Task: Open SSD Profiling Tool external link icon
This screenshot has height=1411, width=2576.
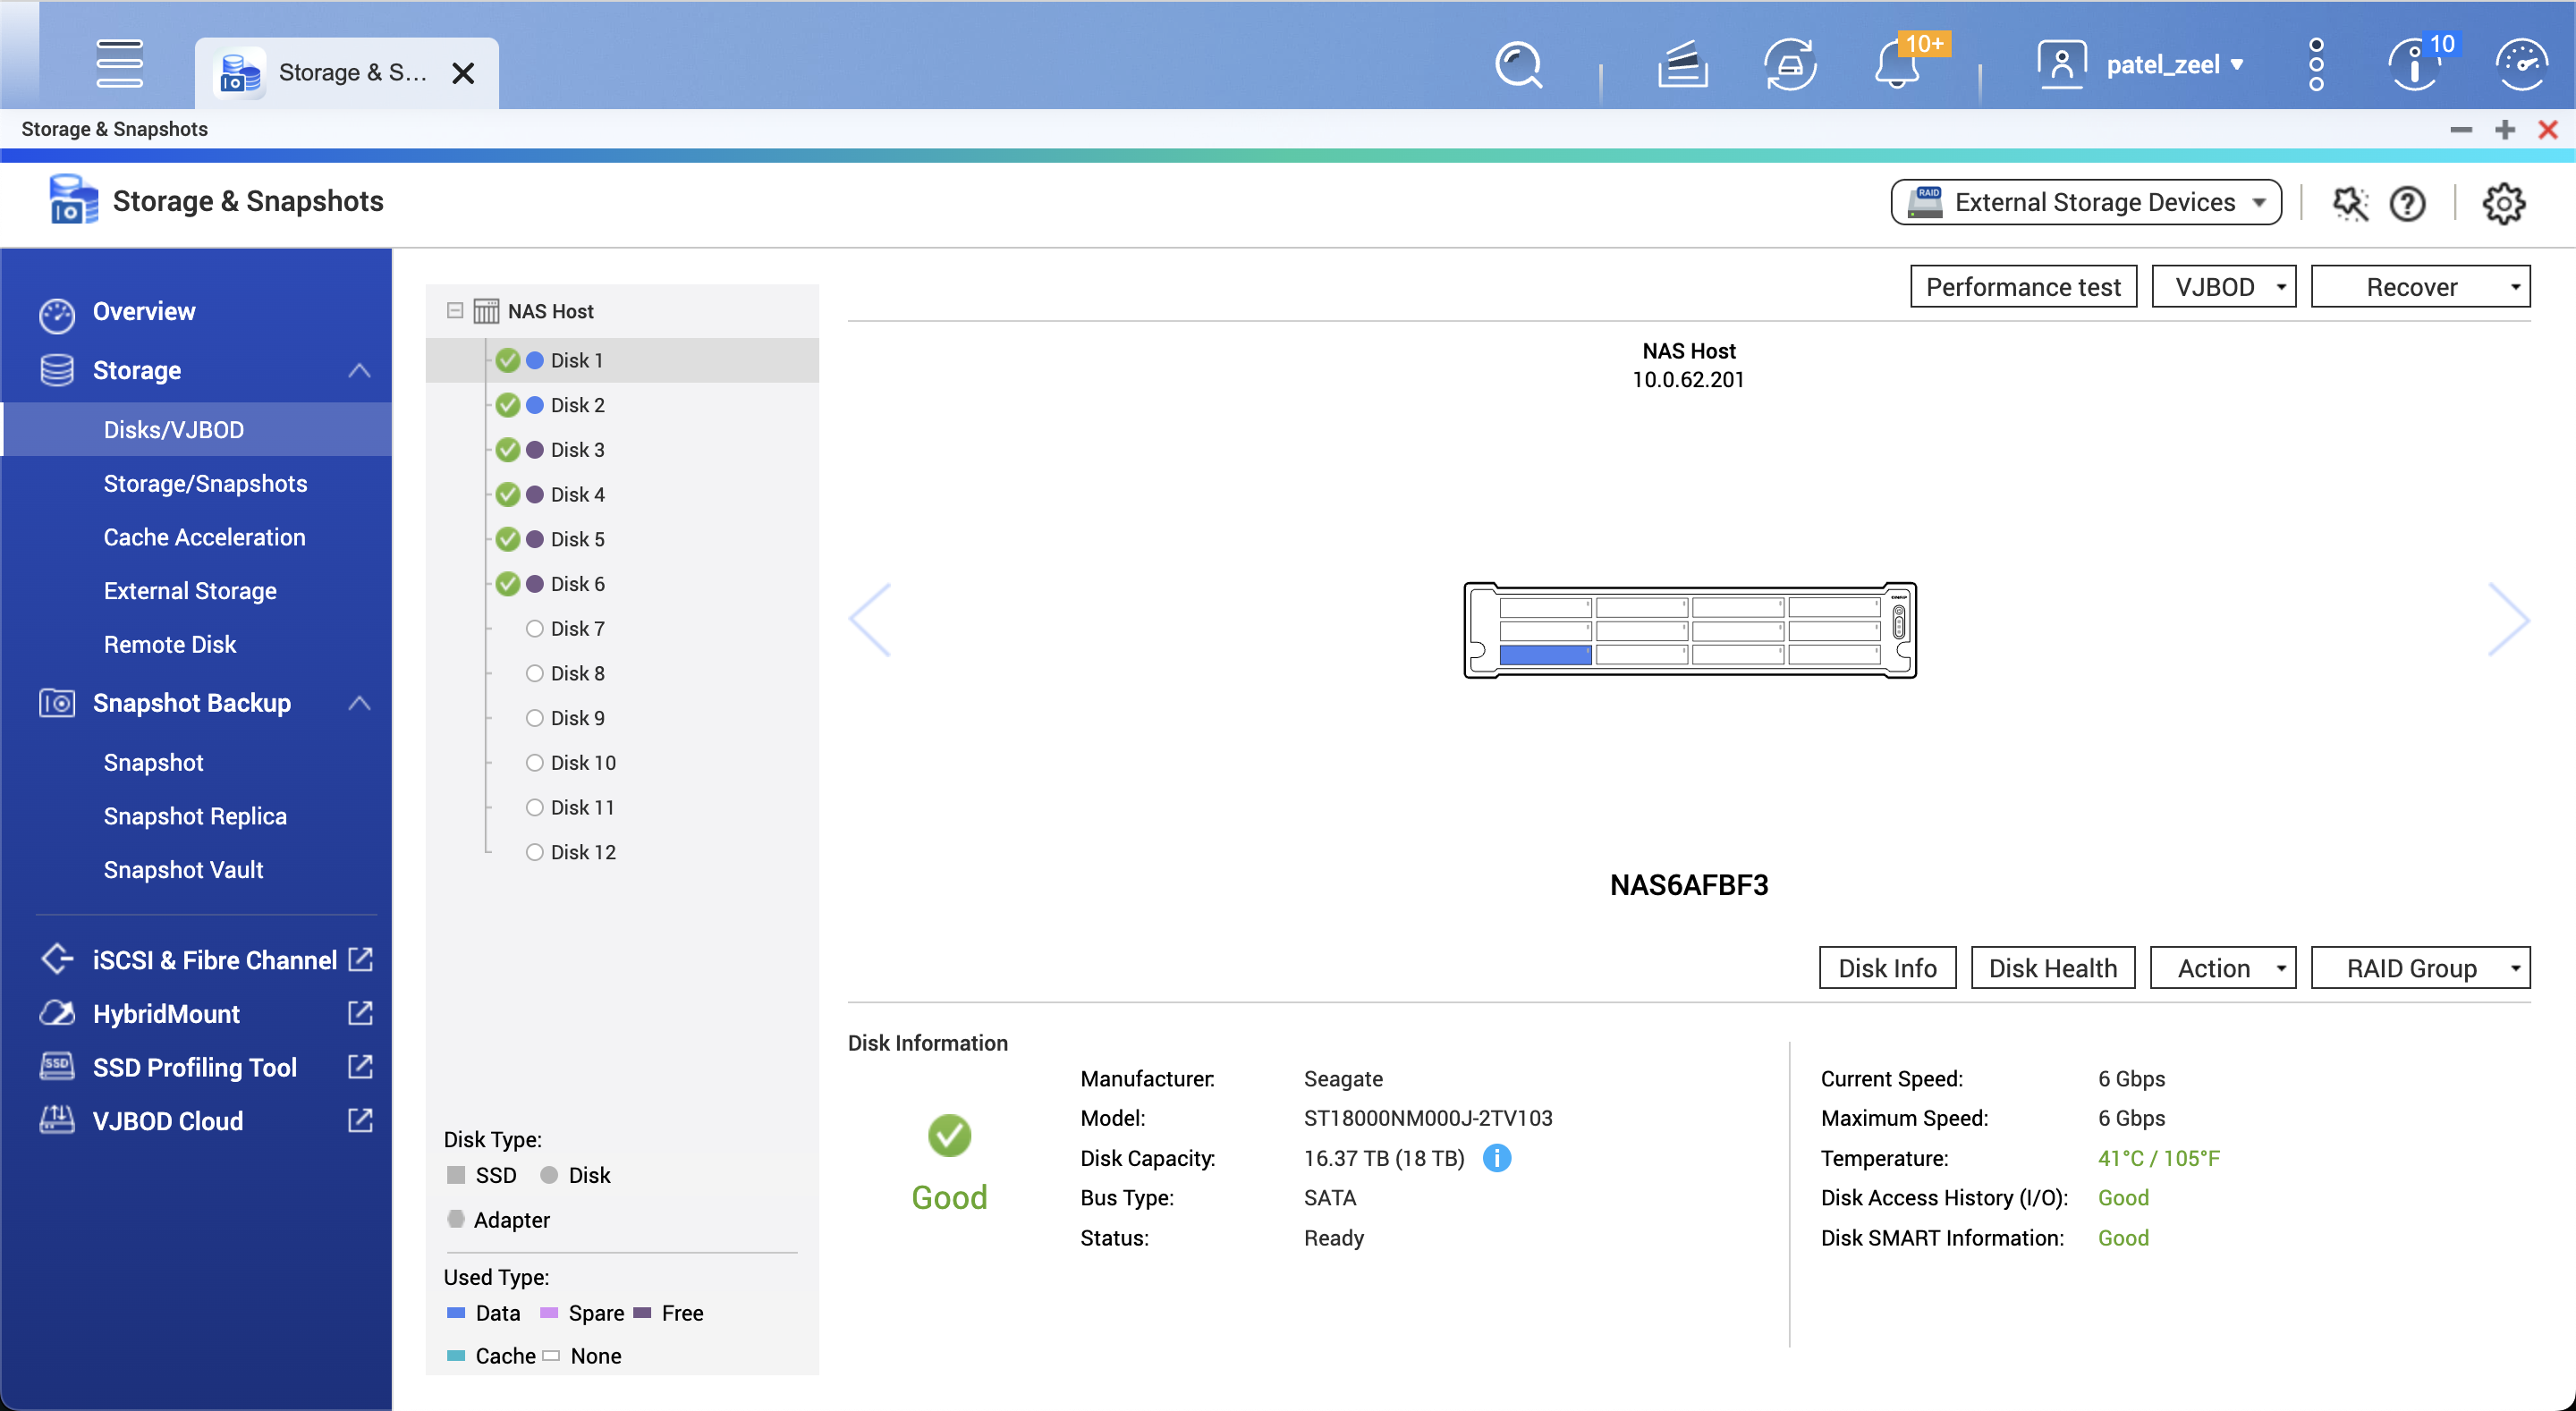Action: pos(360,1067)
